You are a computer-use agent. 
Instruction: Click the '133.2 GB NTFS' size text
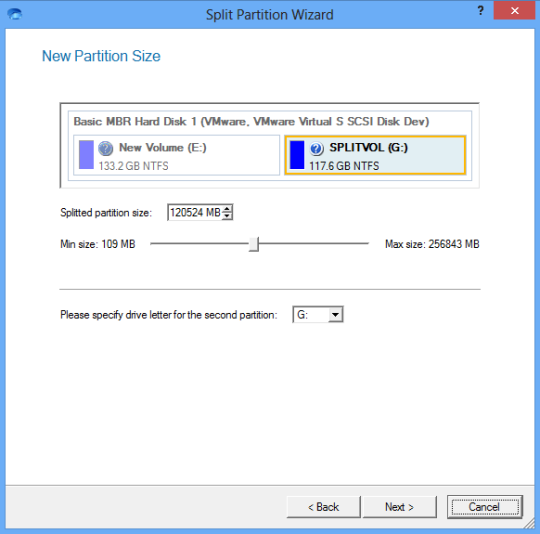click(x=134, y=166)
